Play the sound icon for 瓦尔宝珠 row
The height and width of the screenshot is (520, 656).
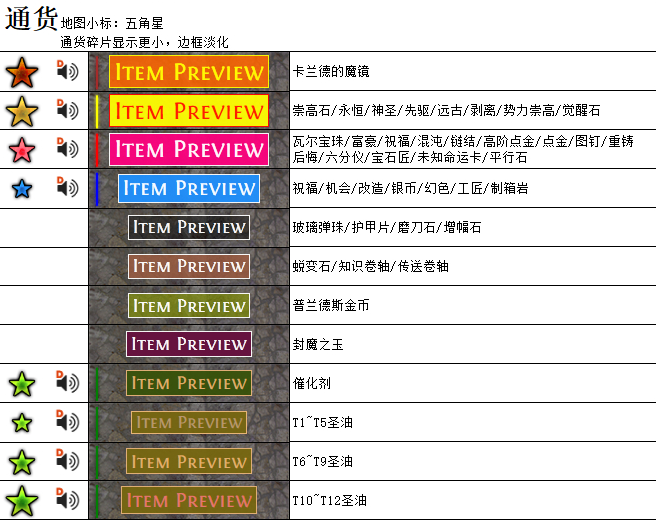coord(67,148)
